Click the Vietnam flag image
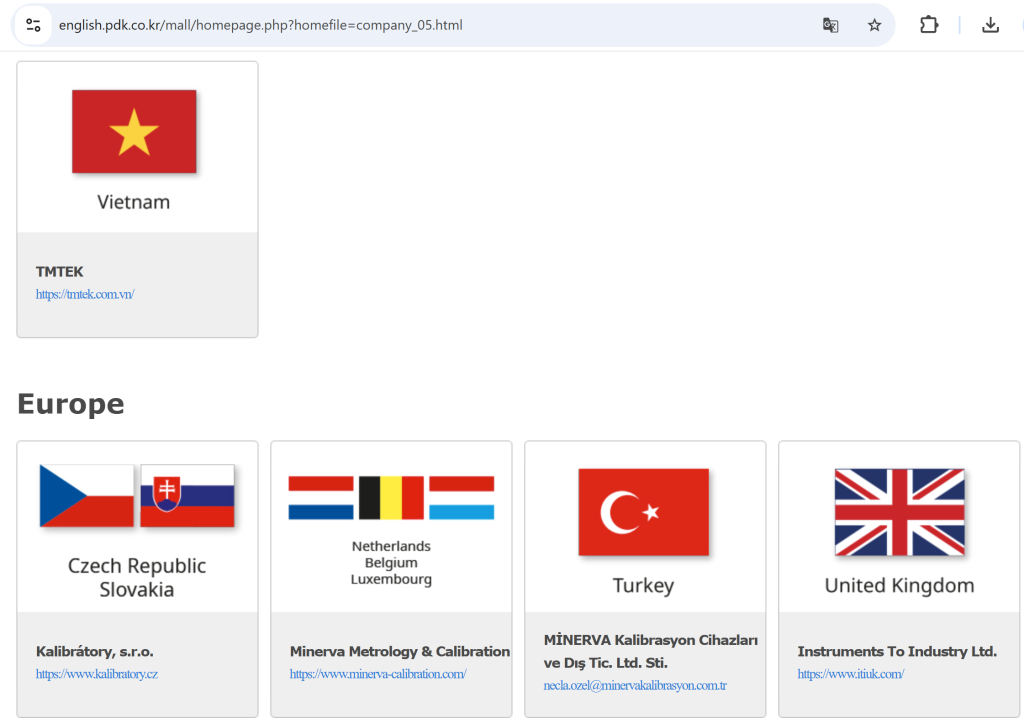Screen dimensions: 1024x723 [134, 131]
